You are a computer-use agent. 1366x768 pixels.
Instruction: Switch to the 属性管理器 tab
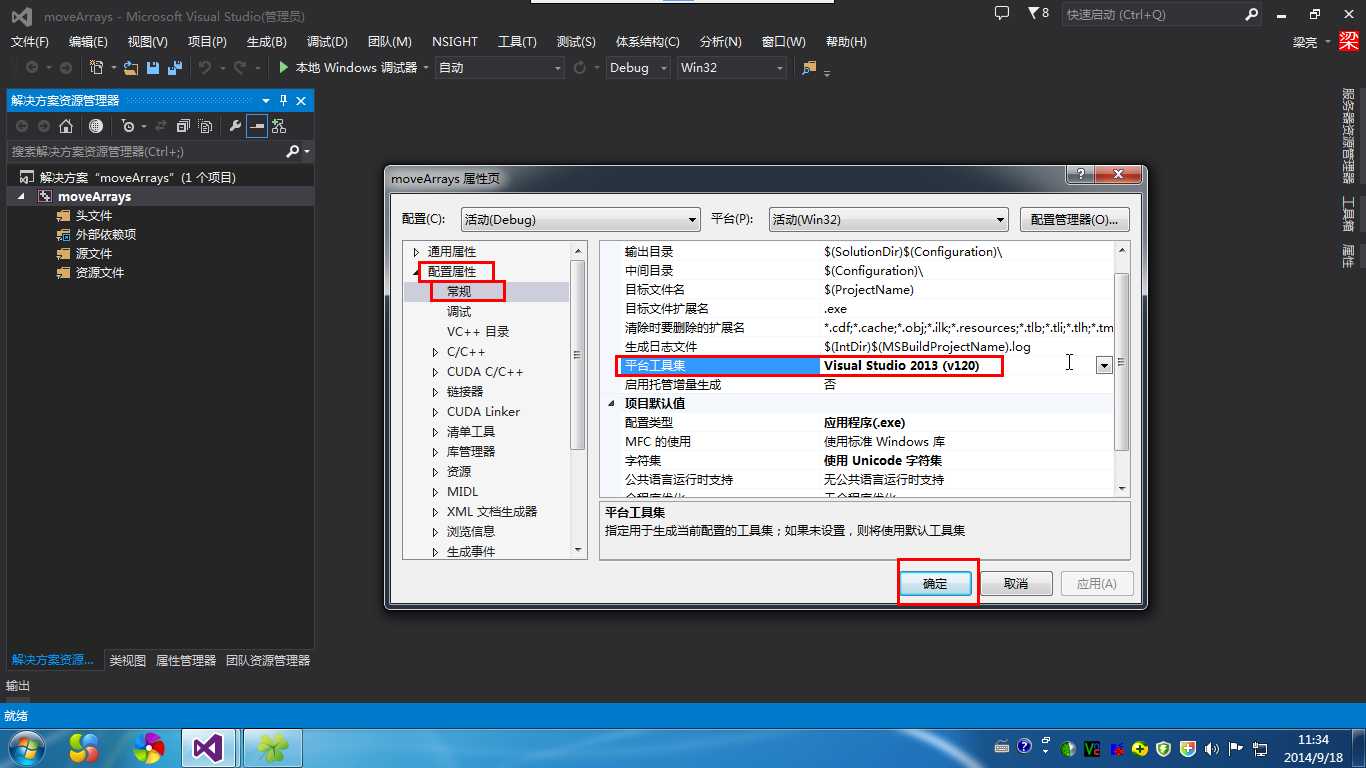point(186,660)
